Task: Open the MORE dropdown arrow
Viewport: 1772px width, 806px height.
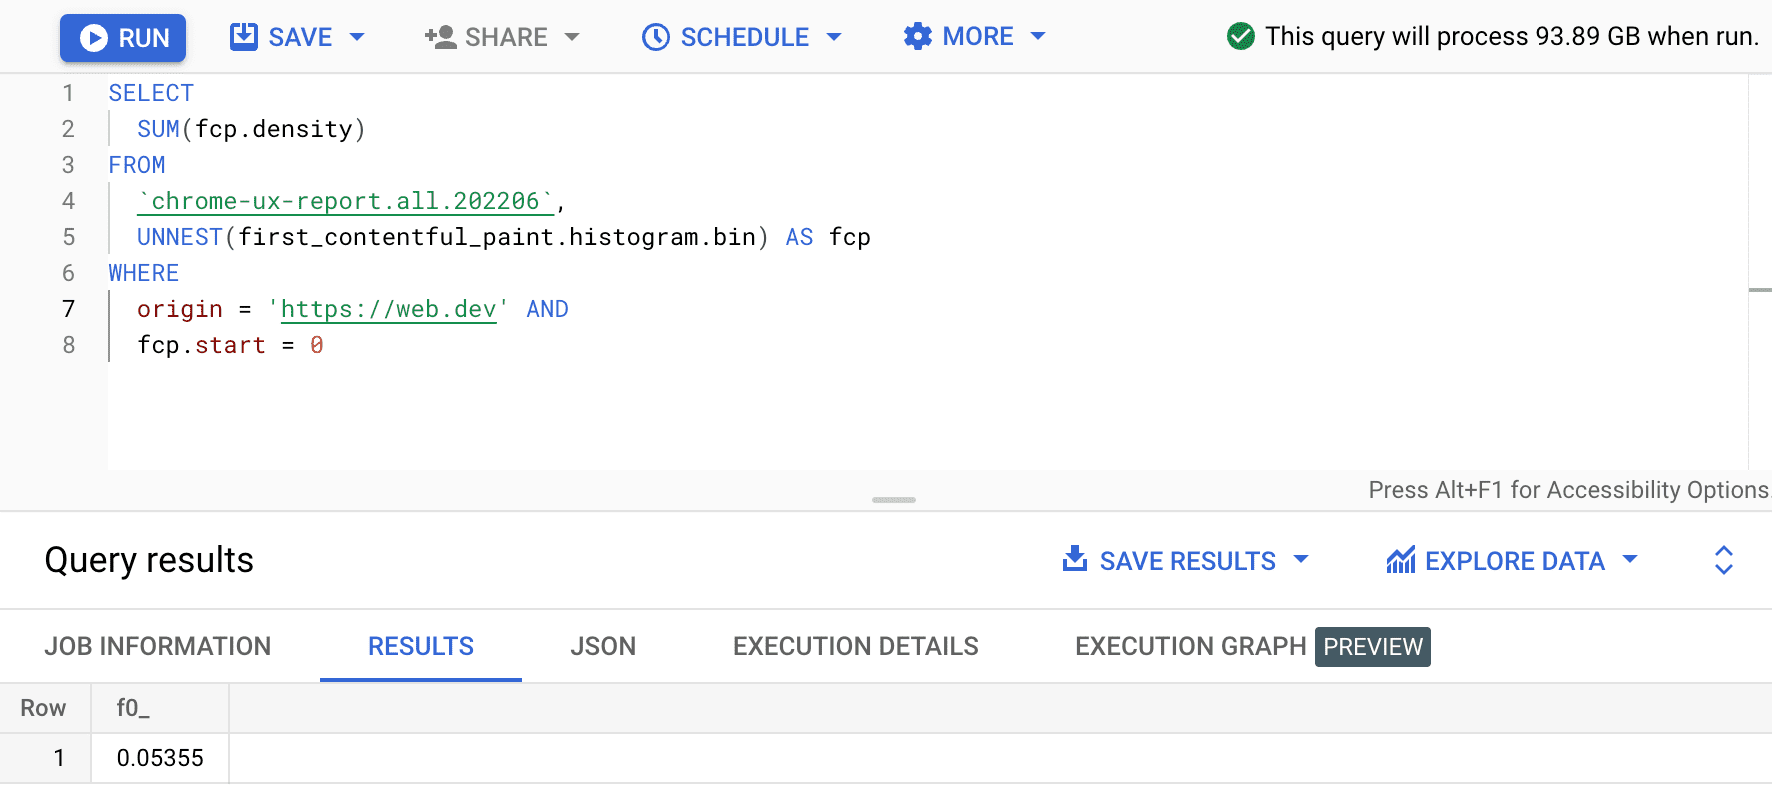Action: (x=1038, y=37)
